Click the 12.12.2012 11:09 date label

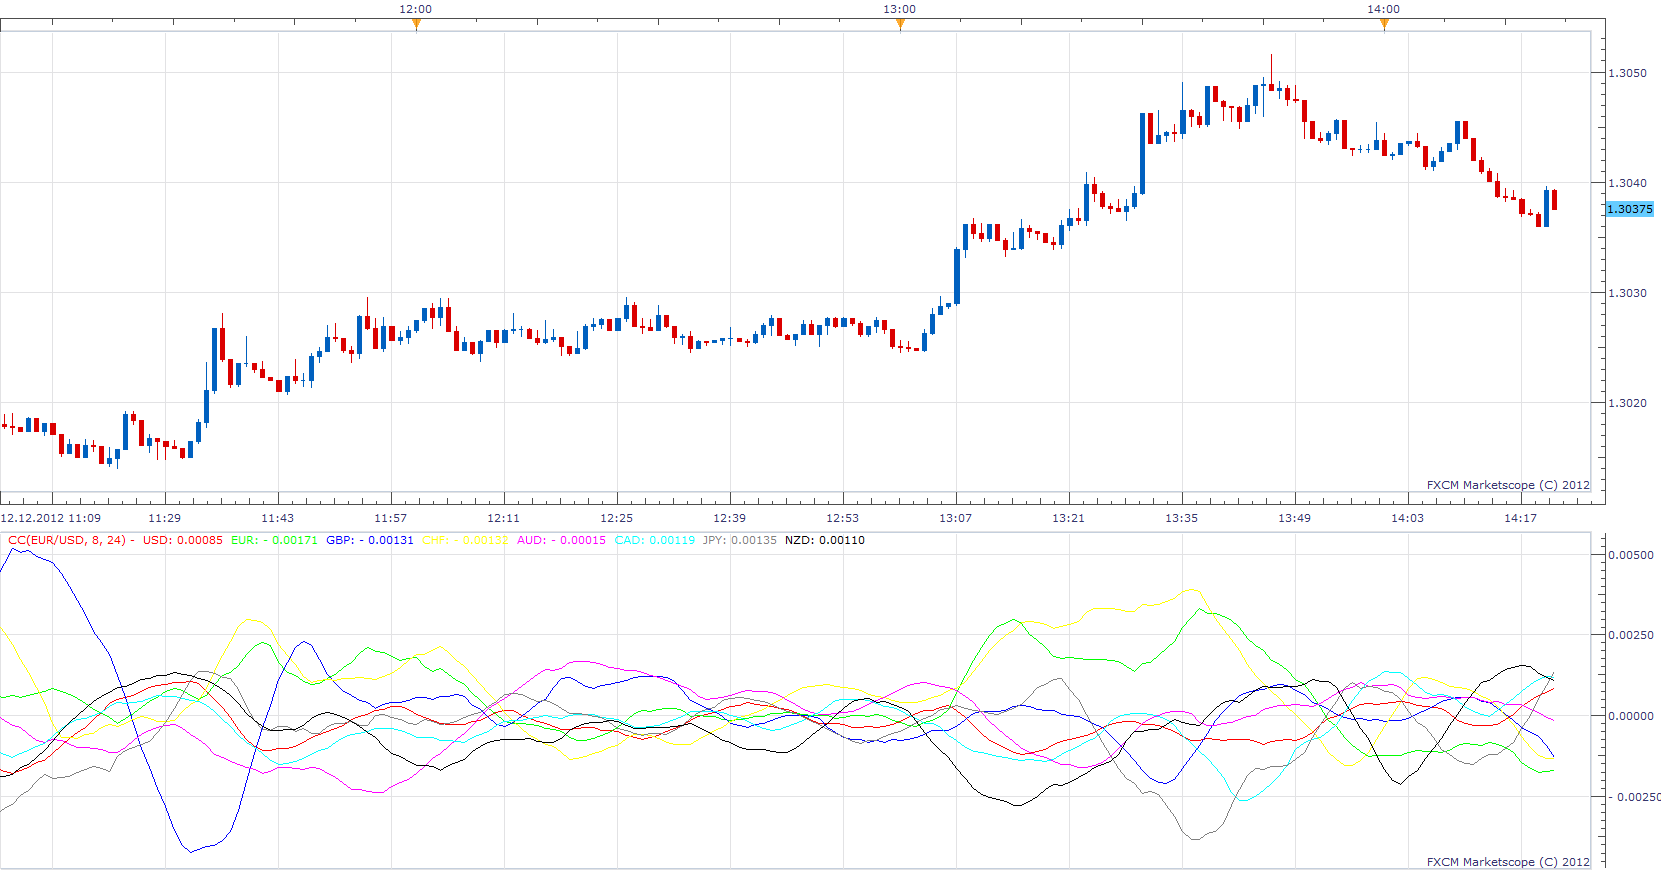50,518
